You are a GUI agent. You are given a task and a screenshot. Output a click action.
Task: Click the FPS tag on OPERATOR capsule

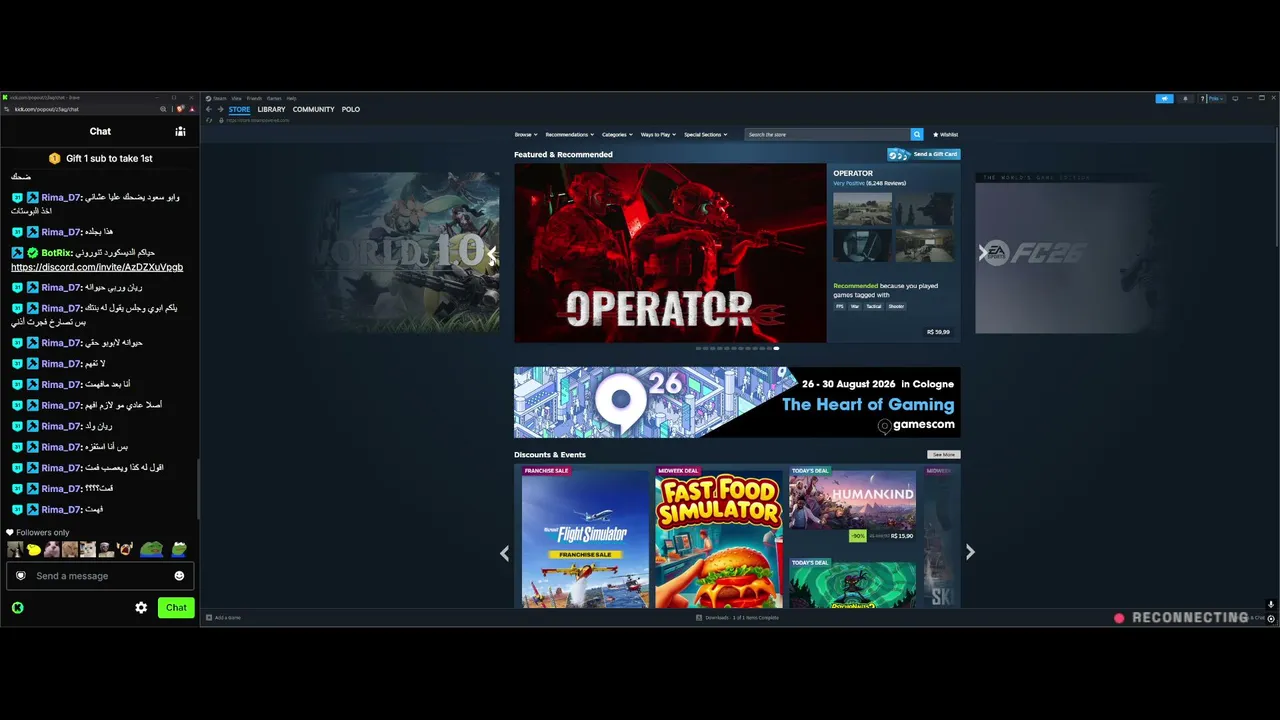[x=840, y=306]
